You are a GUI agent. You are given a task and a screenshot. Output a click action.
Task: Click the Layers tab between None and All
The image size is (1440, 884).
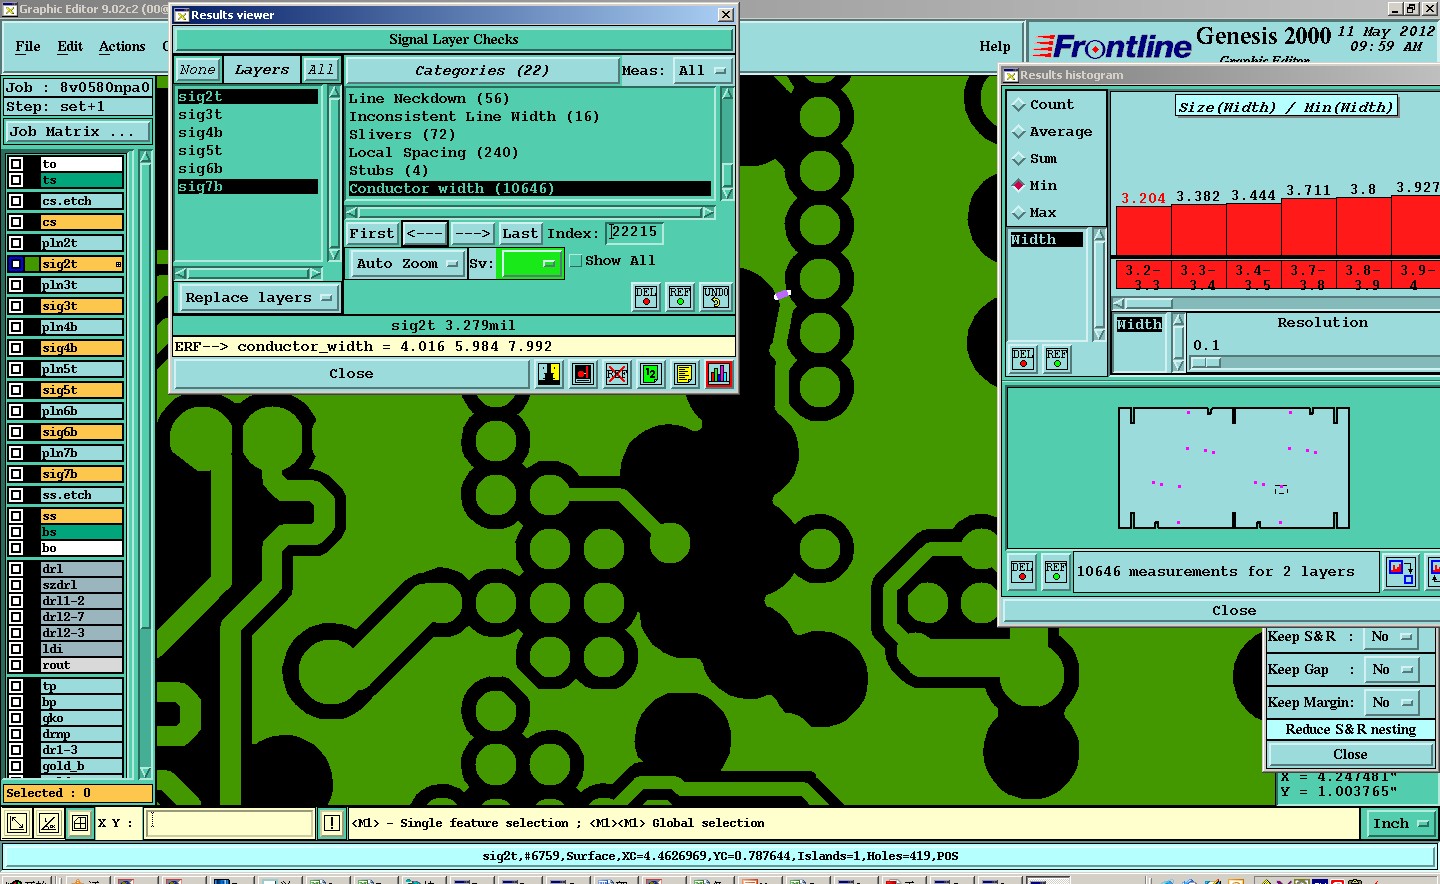click(x=262, y=70)
